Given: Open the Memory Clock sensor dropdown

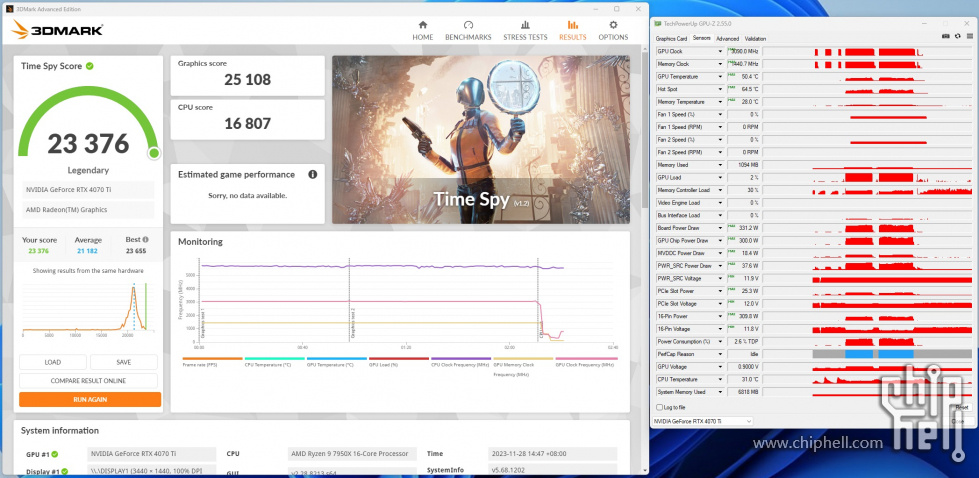Looking at the screenshot, I should tap(720, 64).
